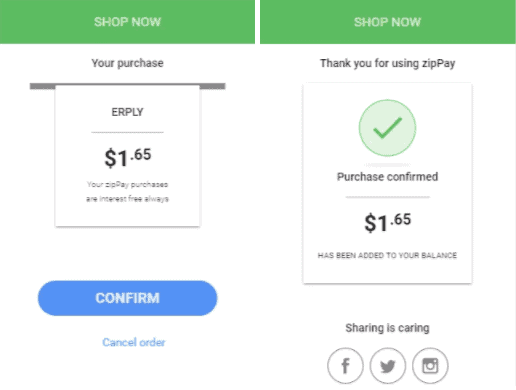The image size is (516, 390).
Task: Click the divider below Purchase confirmed
Action: pos(388,197)
